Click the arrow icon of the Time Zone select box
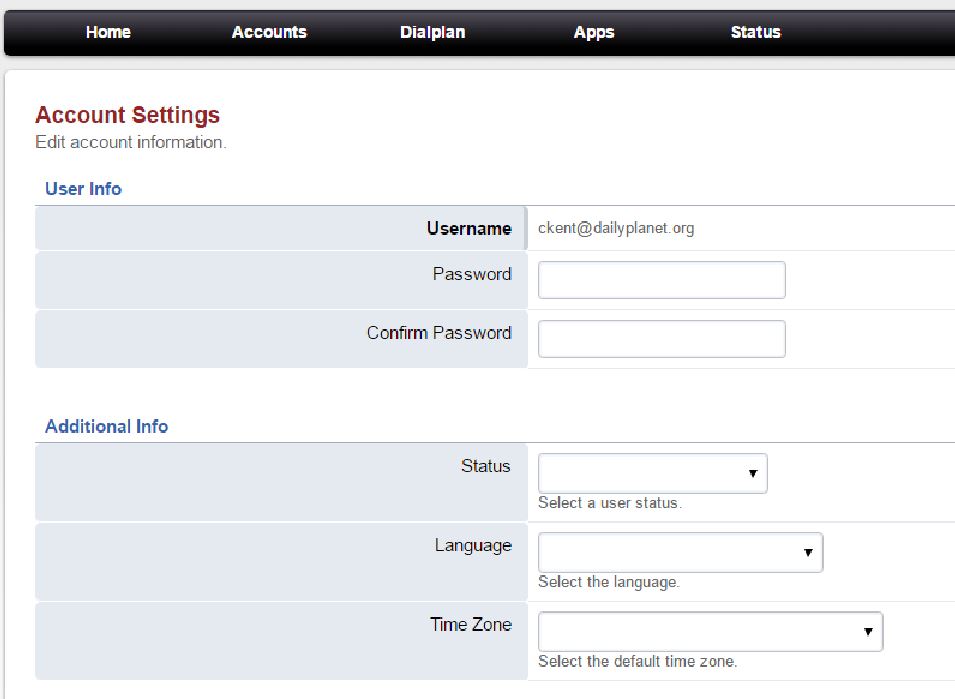The width and height of the screenshot is (955, 699). click(x=868, y=632)
